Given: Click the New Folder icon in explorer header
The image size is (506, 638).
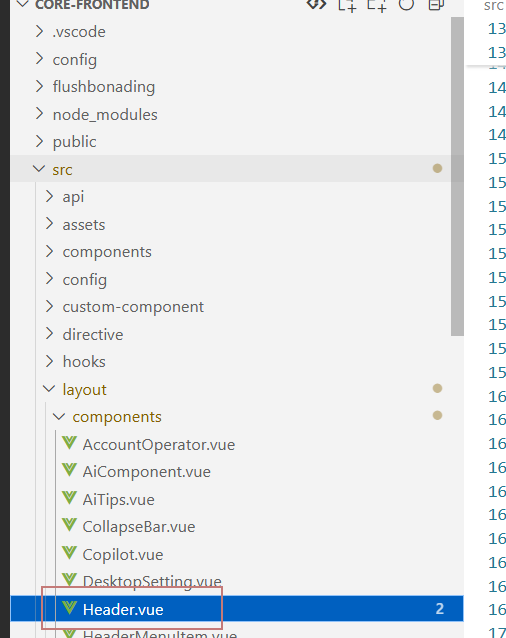Looking at the screenshot, I should pos(377,5).
